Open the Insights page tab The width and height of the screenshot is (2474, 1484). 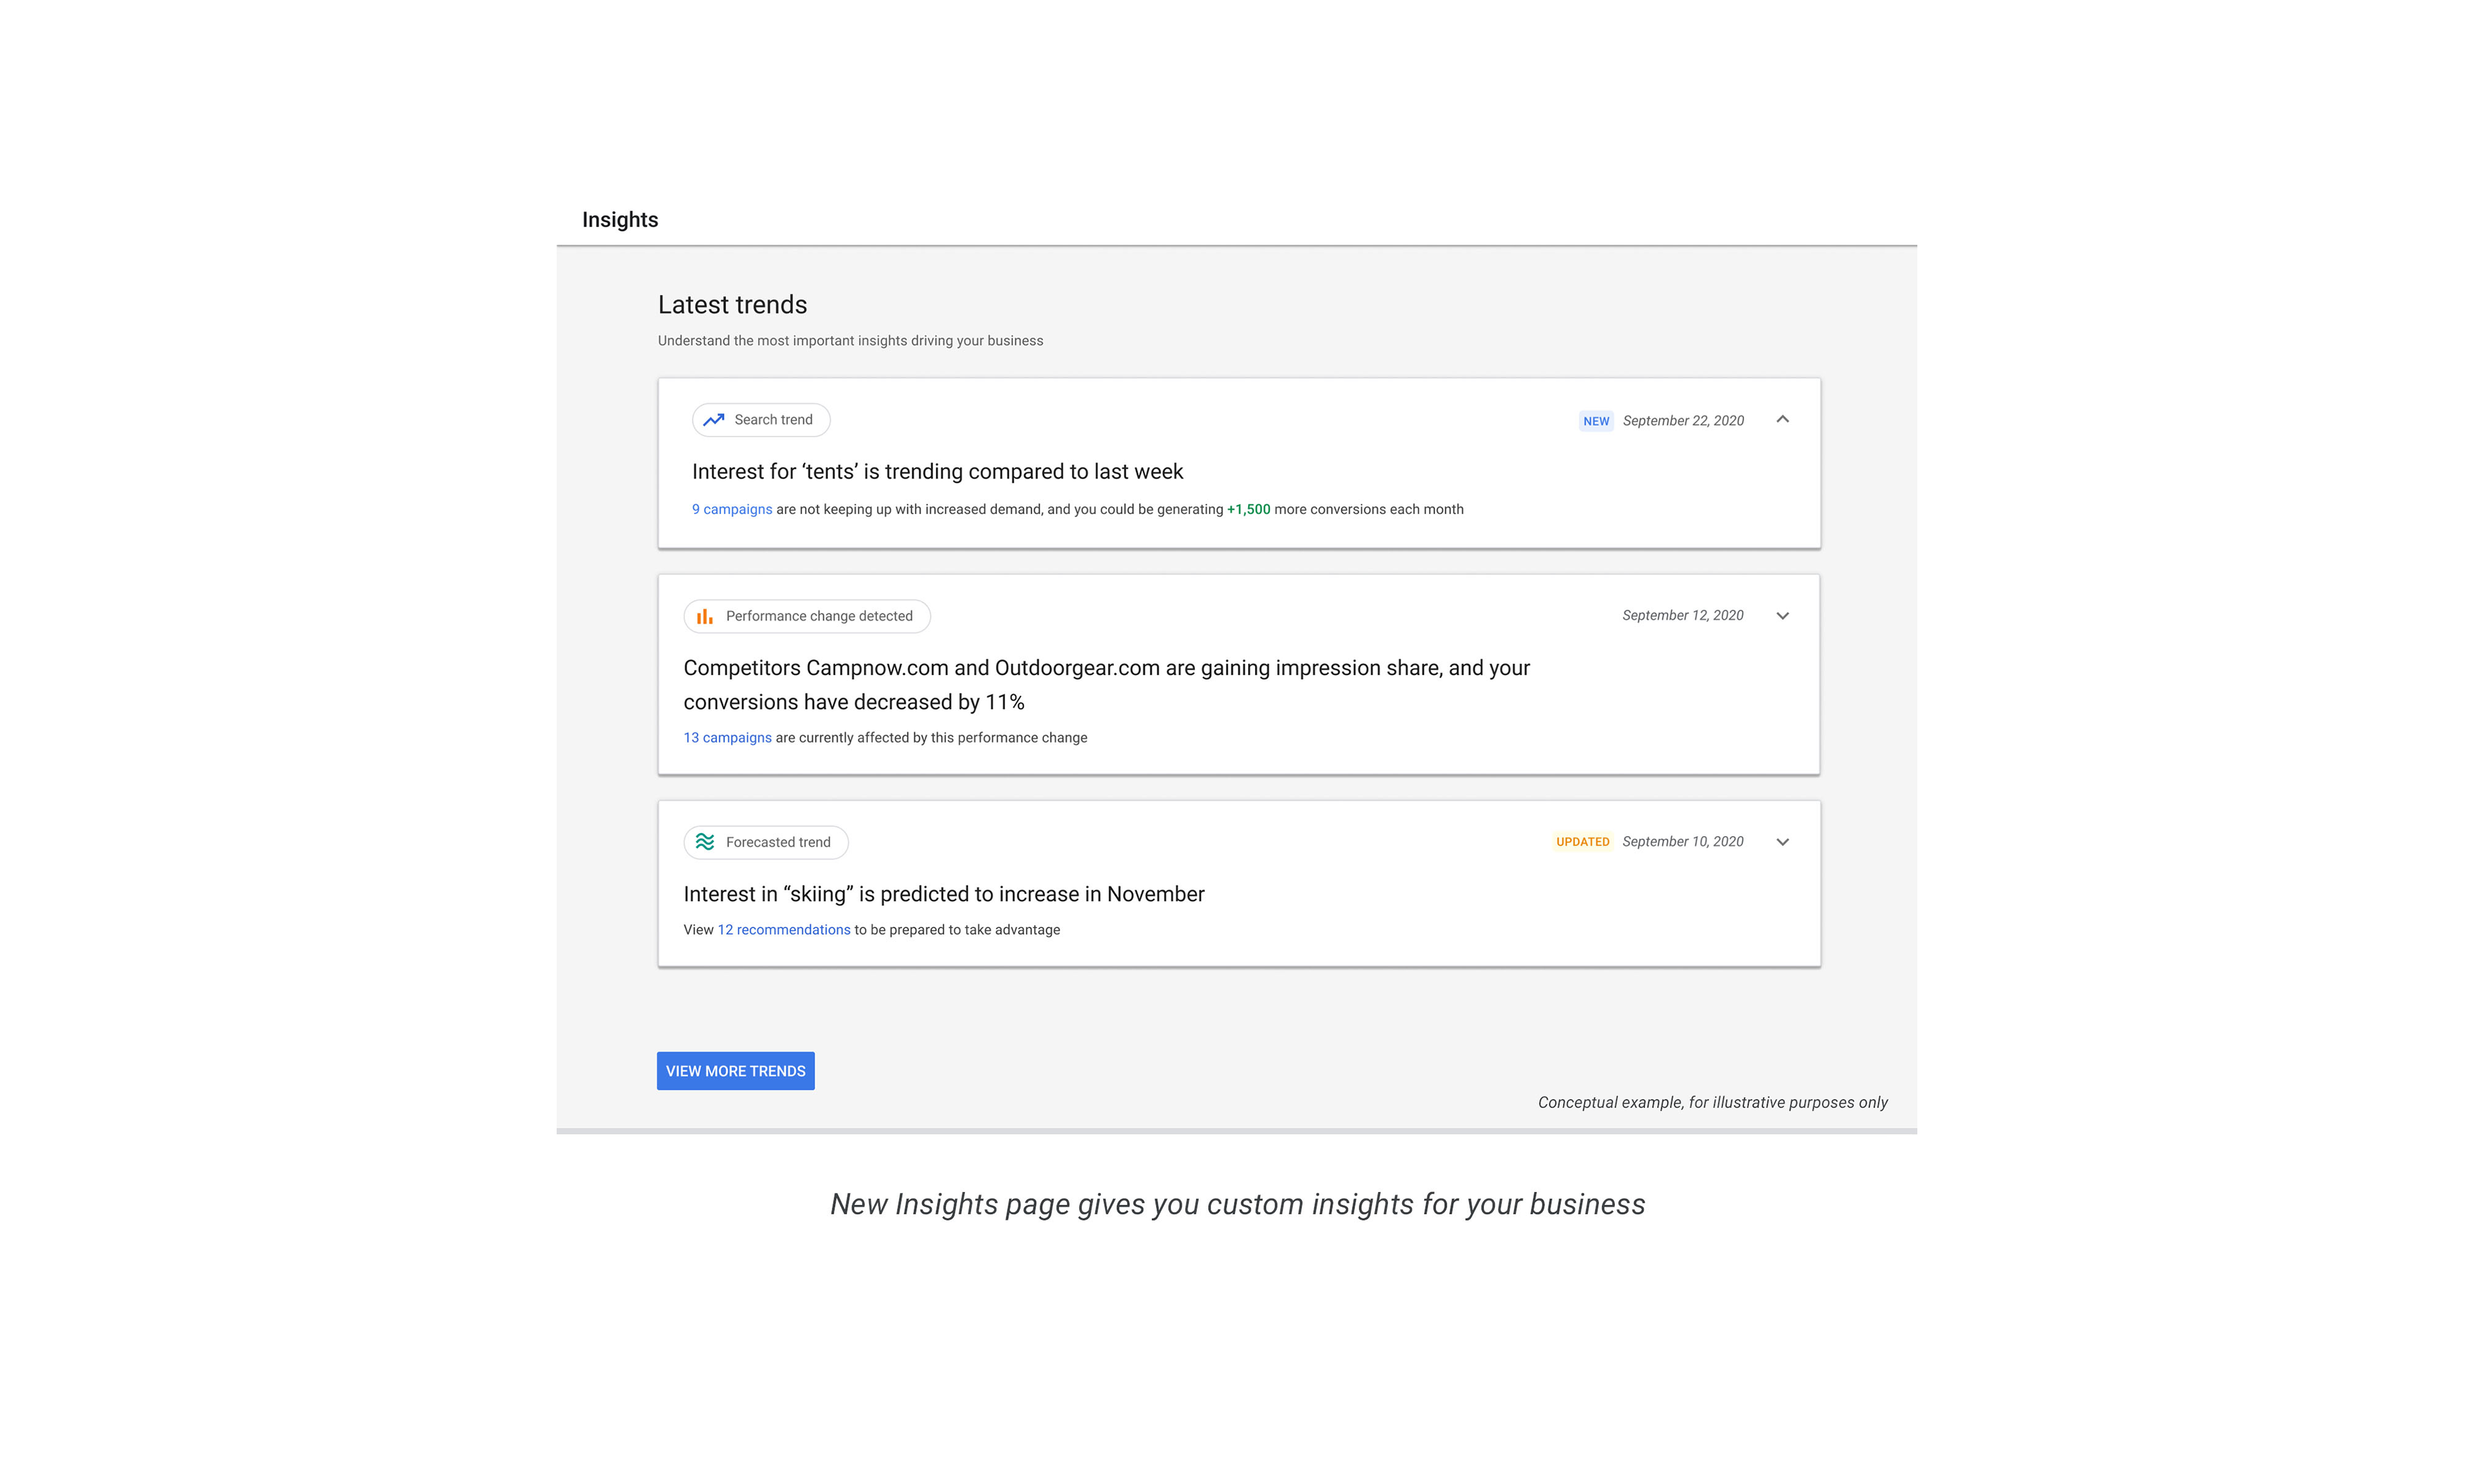point(620,219)
